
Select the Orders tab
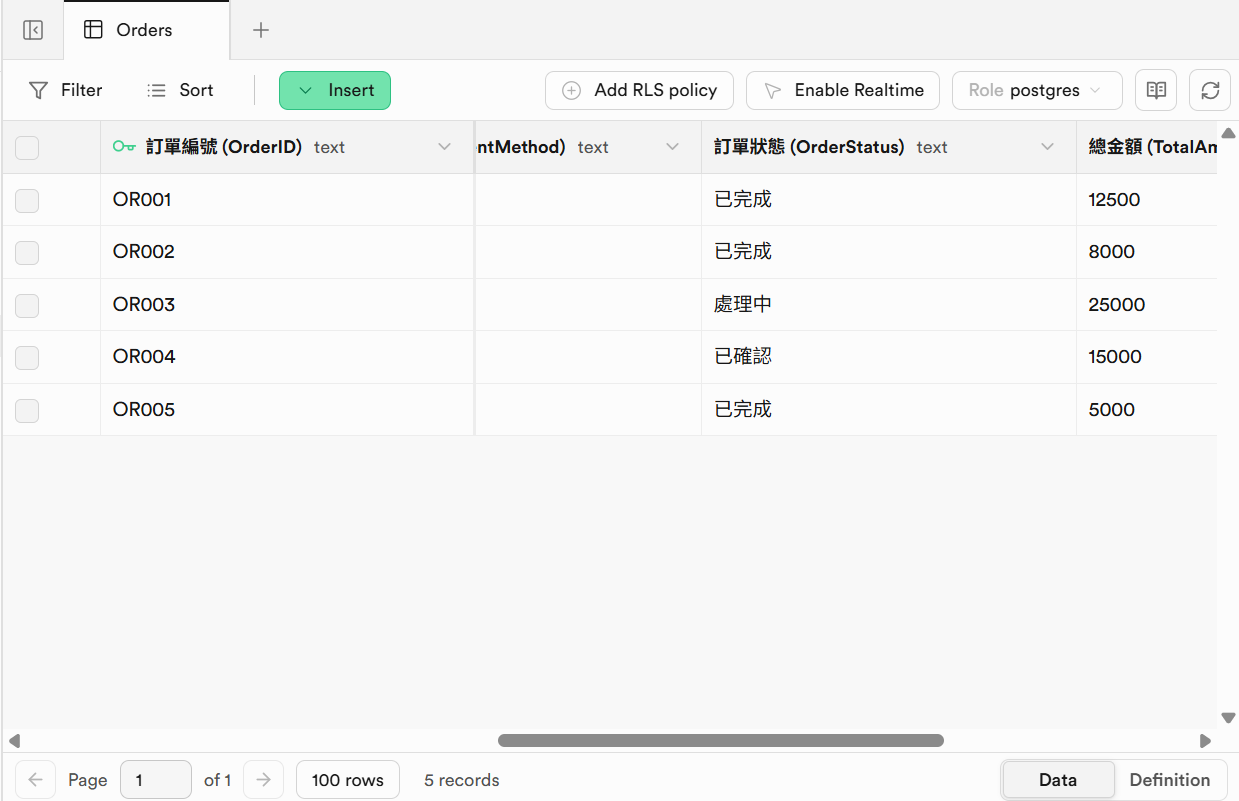coord(145,30)
